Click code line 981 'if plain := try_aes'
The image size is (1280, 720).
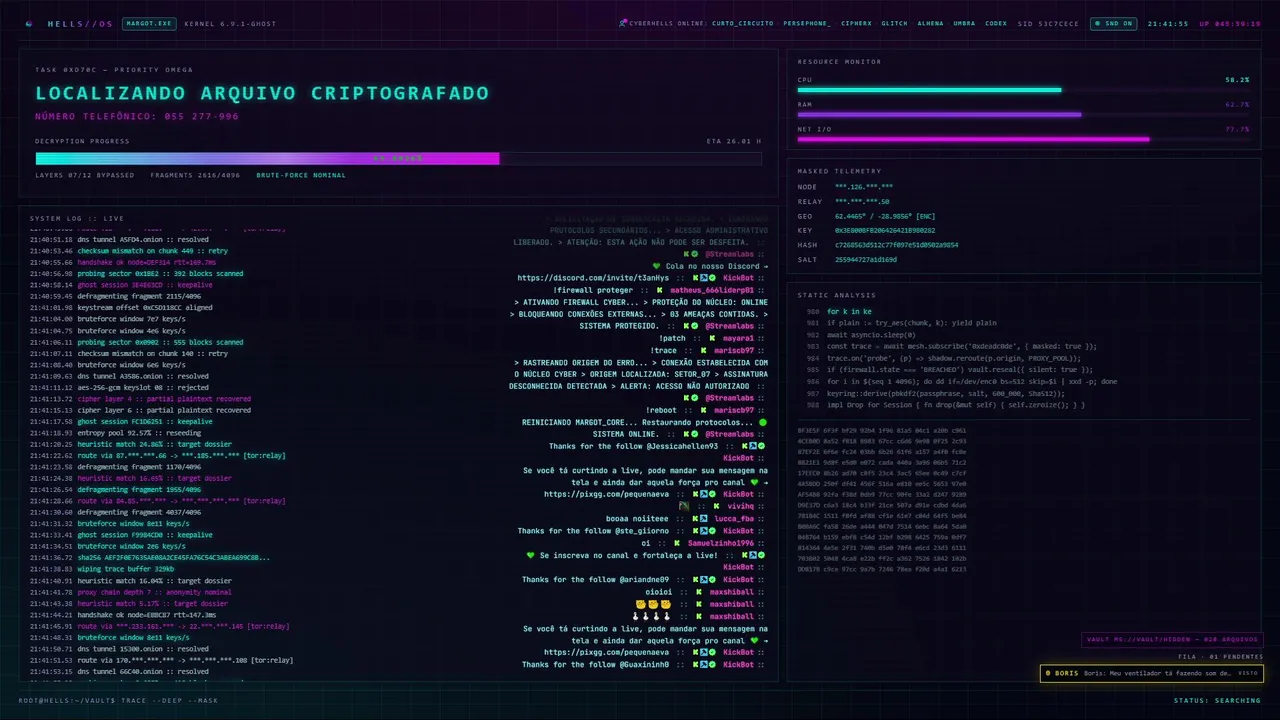click(911, 323)
